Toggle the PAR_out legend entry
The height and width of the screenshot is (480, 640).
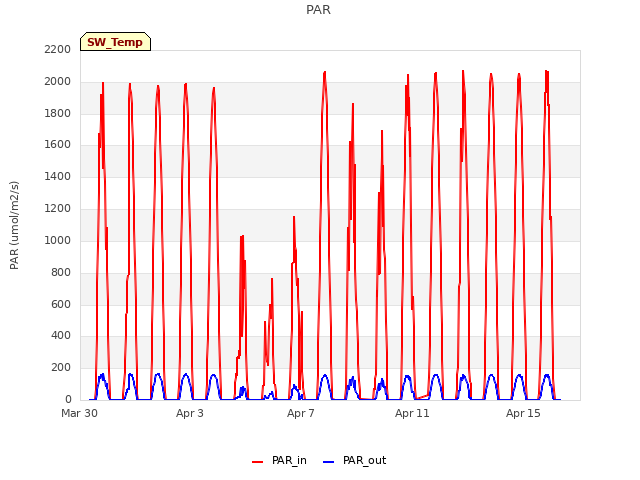[x=354, y=460]
